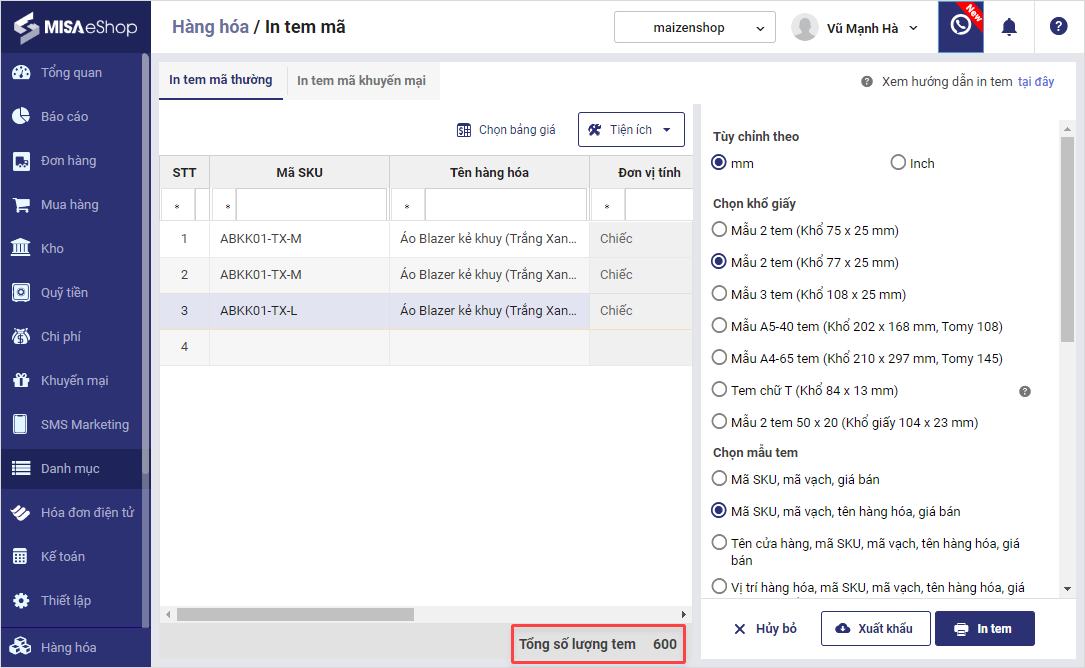The image size is (1085, 668).
Task: Click the Mua hàng cart icon
Action: [x=21, y=205]
